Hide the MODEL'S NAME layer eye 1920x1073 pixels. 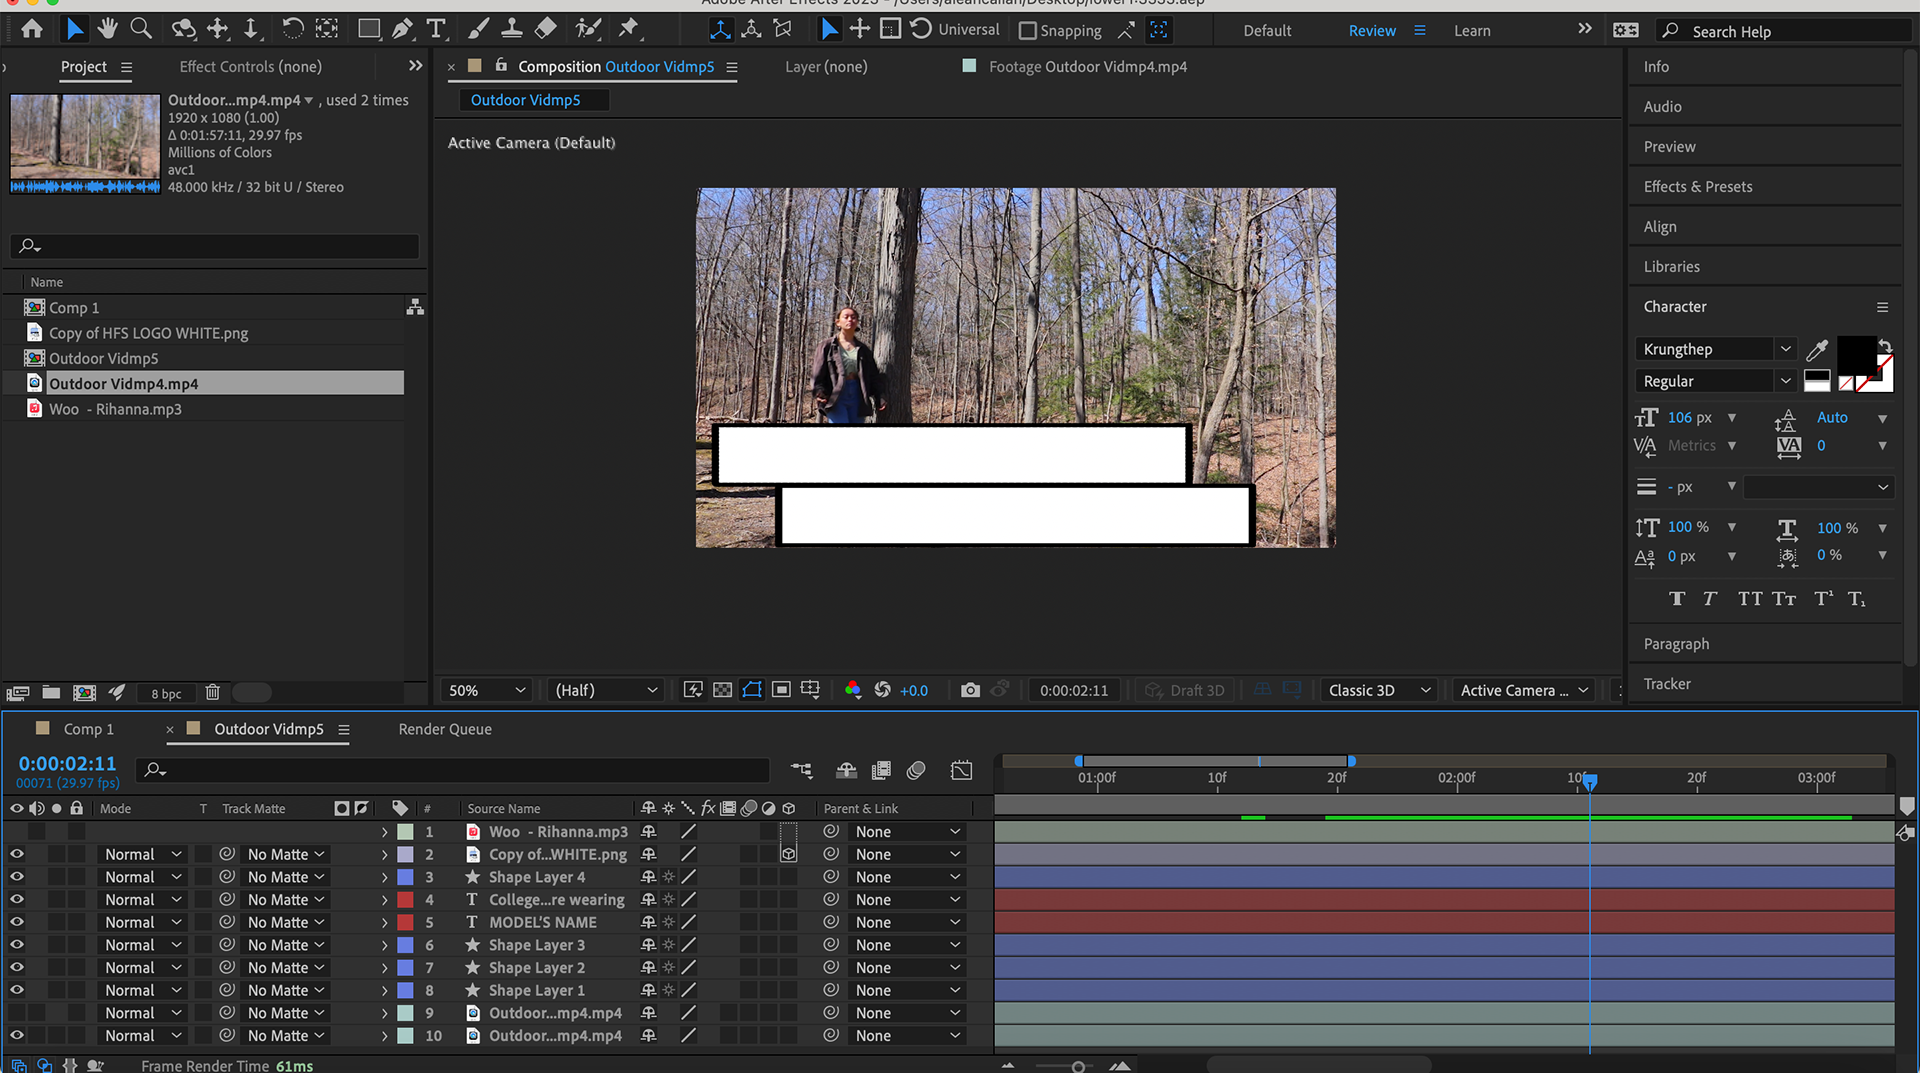[16, 922]
